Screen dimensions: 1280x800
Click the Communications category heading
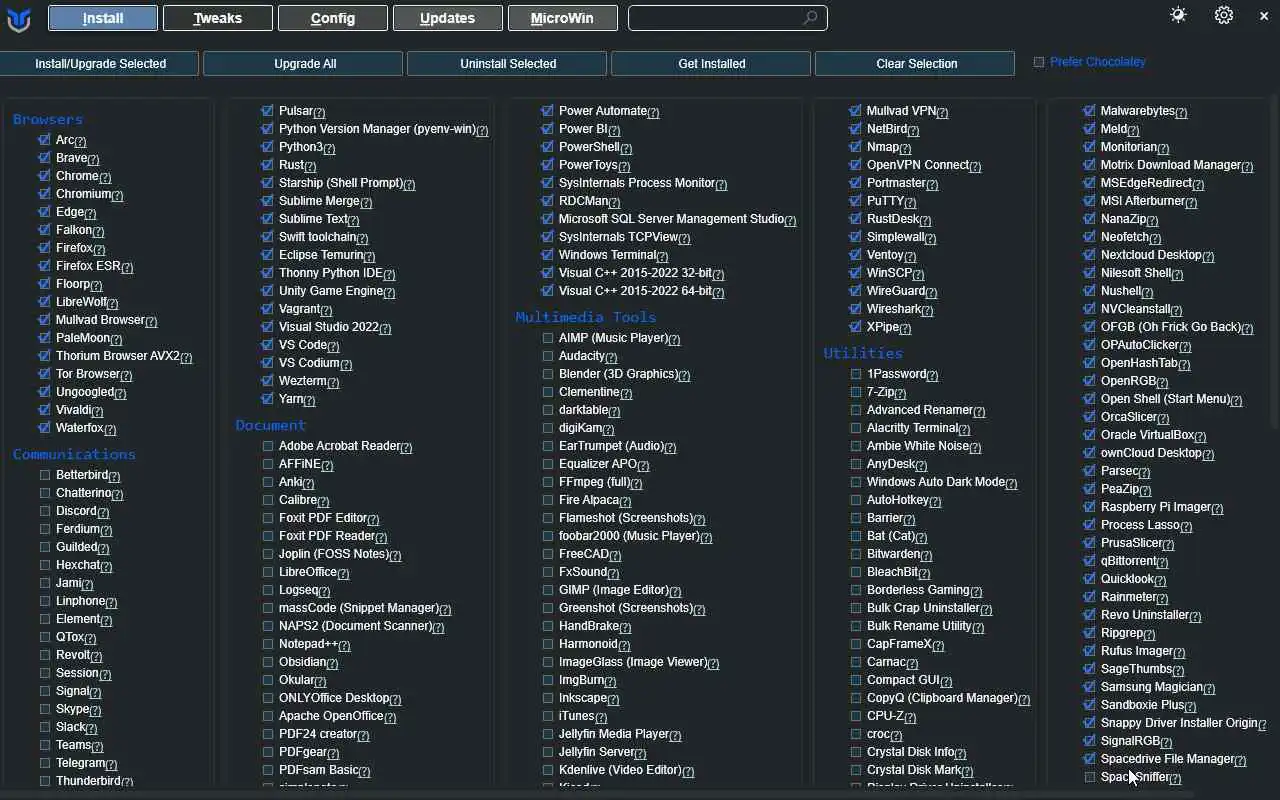pos(74,454)
